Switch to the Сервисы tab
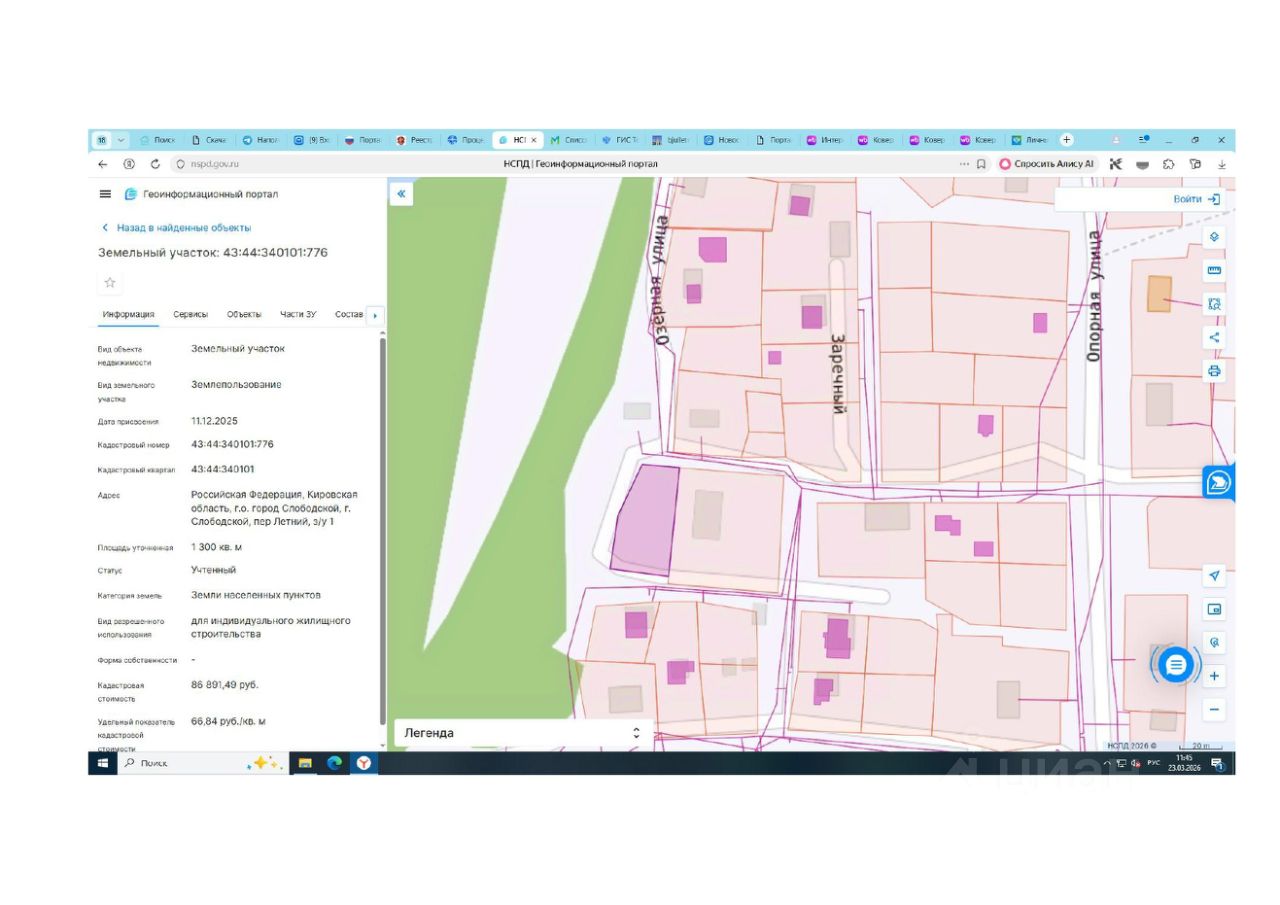 [190, 314]
